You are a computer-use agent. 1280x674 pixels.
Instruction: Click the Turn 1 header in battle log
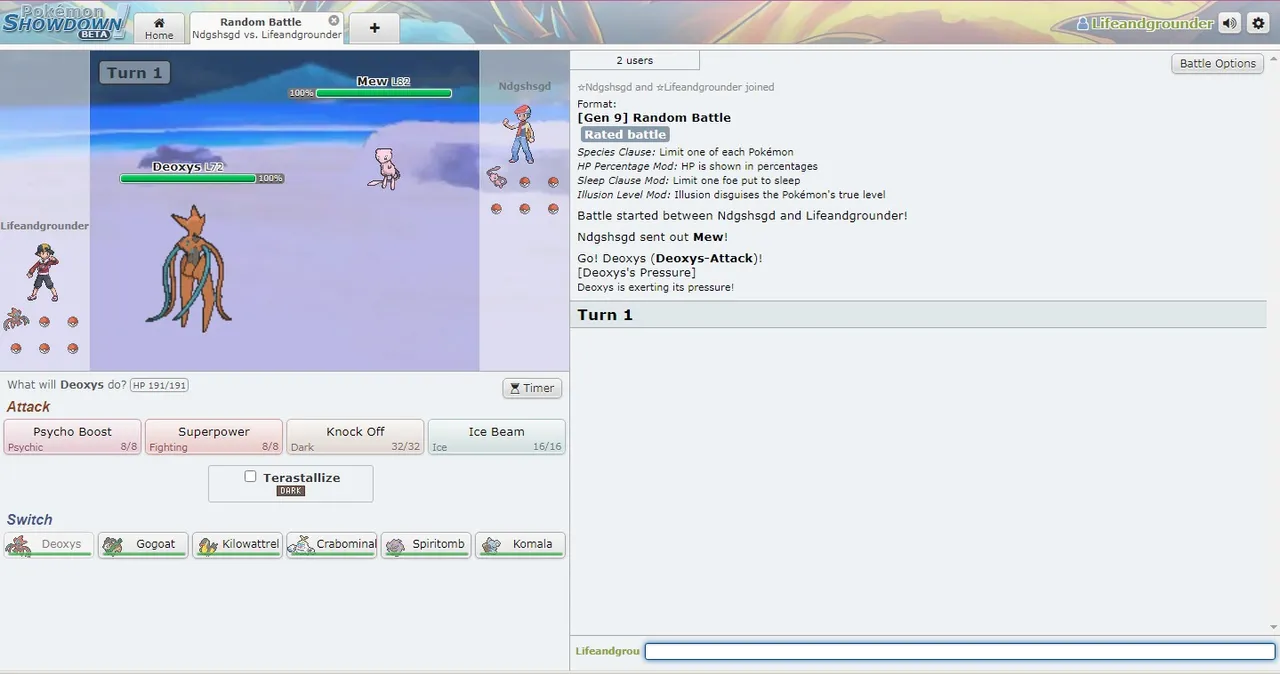(x=918, y=315)
